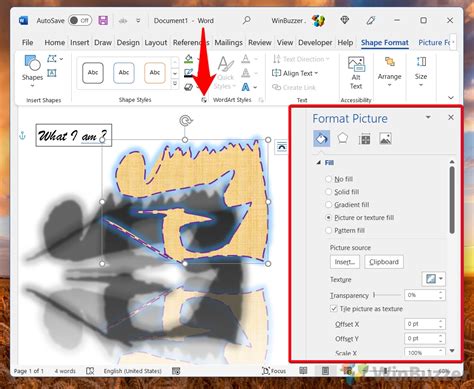Screen dimensions: 474x389
Task: Click the Format Picture pane scrollbar
Action: 452,200
